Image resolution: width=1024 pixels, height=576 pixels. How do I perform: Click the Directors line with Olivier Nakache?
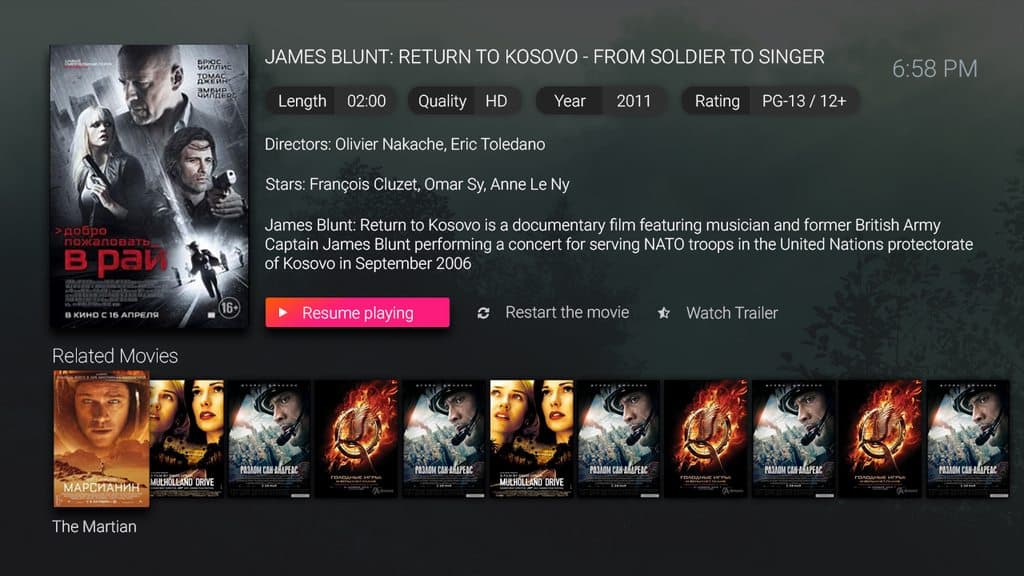(x=405, y=144)
